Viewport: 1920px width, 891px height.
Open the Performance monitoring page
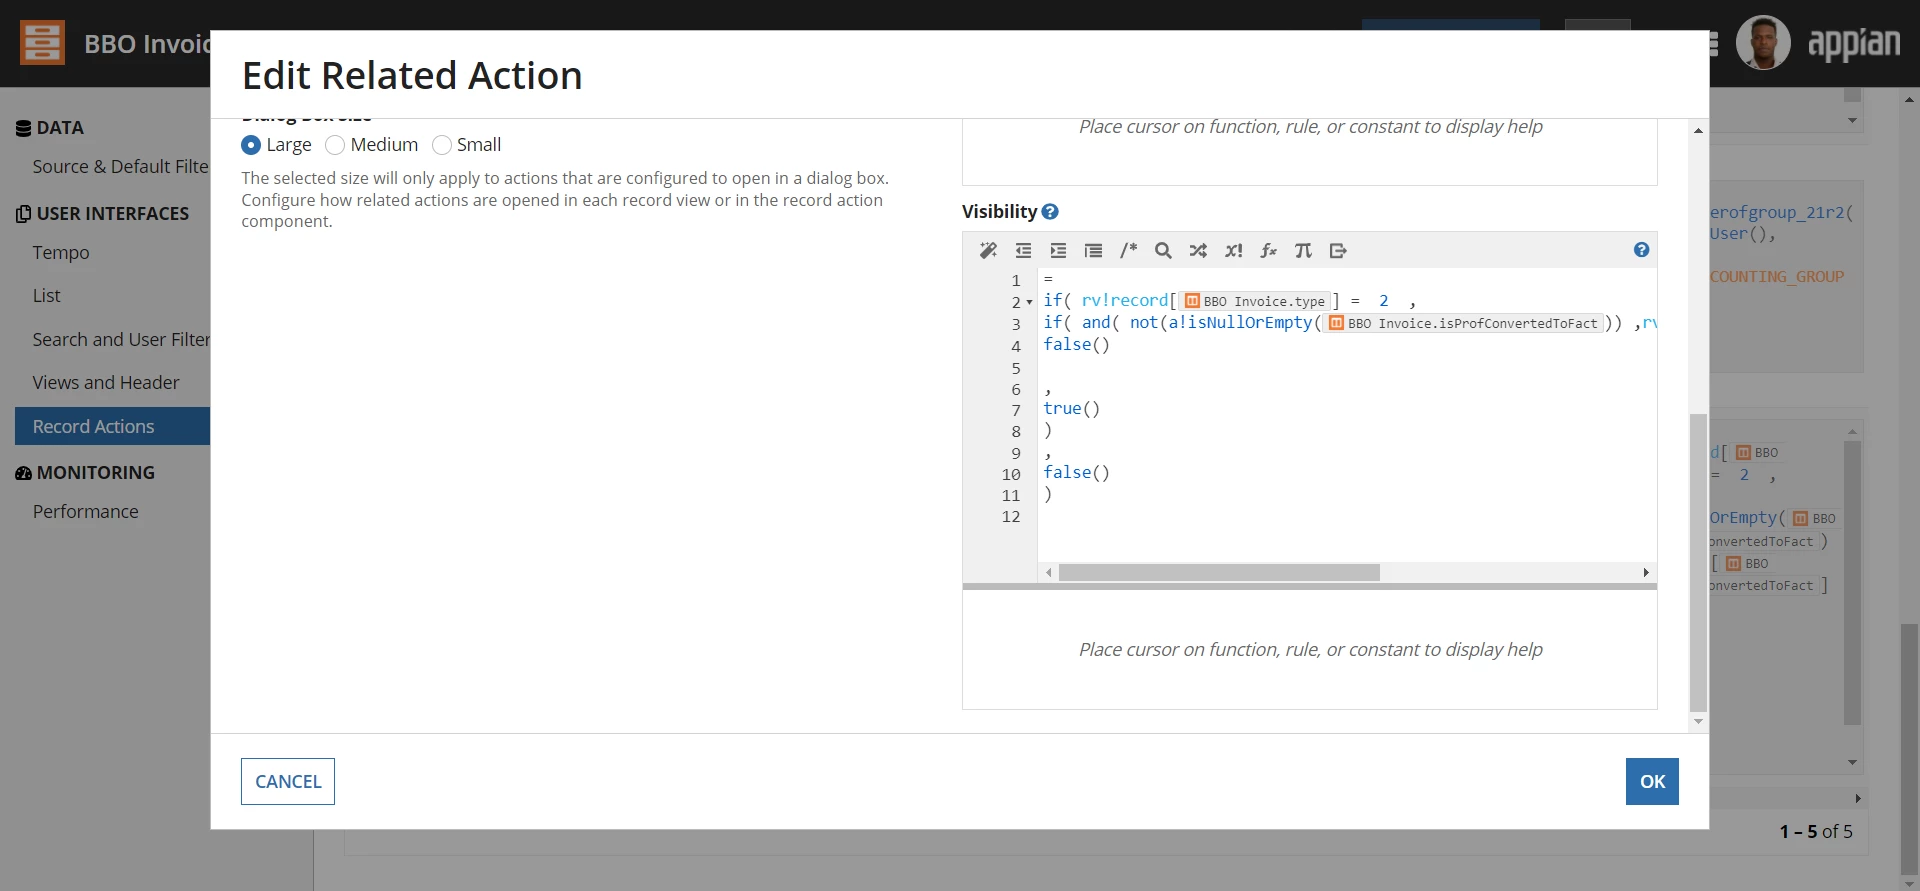[x=86, y=512]
